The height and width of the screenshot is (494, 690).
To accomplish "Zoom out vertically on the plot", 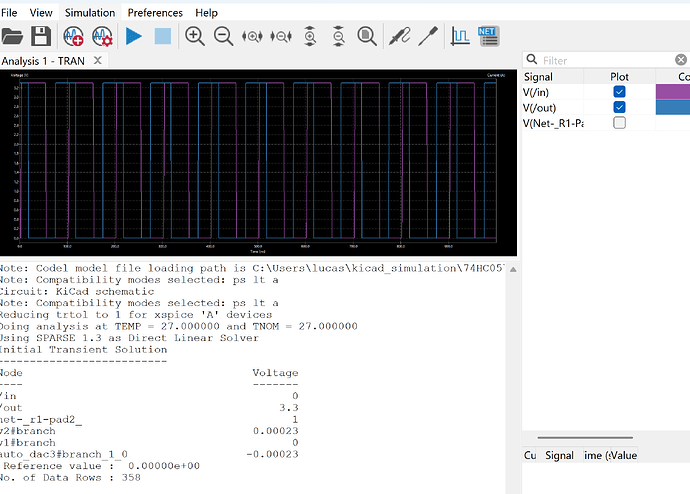I will pos(338,36).
